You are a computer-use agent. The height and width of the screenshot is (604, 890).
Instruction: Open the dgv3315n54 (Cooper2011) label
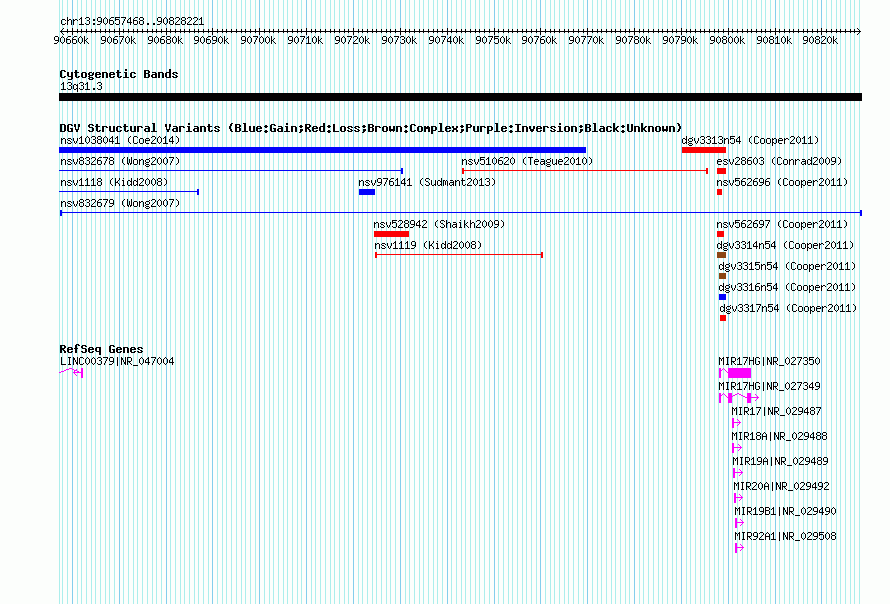coord(787,266)
